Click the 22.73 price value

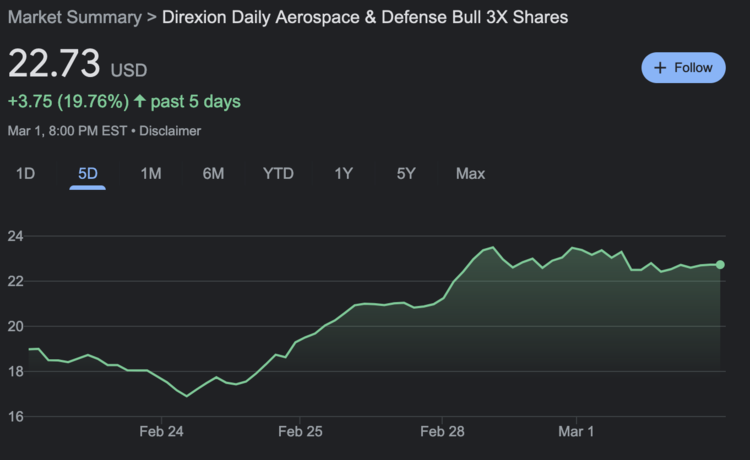tap(55, 65)
